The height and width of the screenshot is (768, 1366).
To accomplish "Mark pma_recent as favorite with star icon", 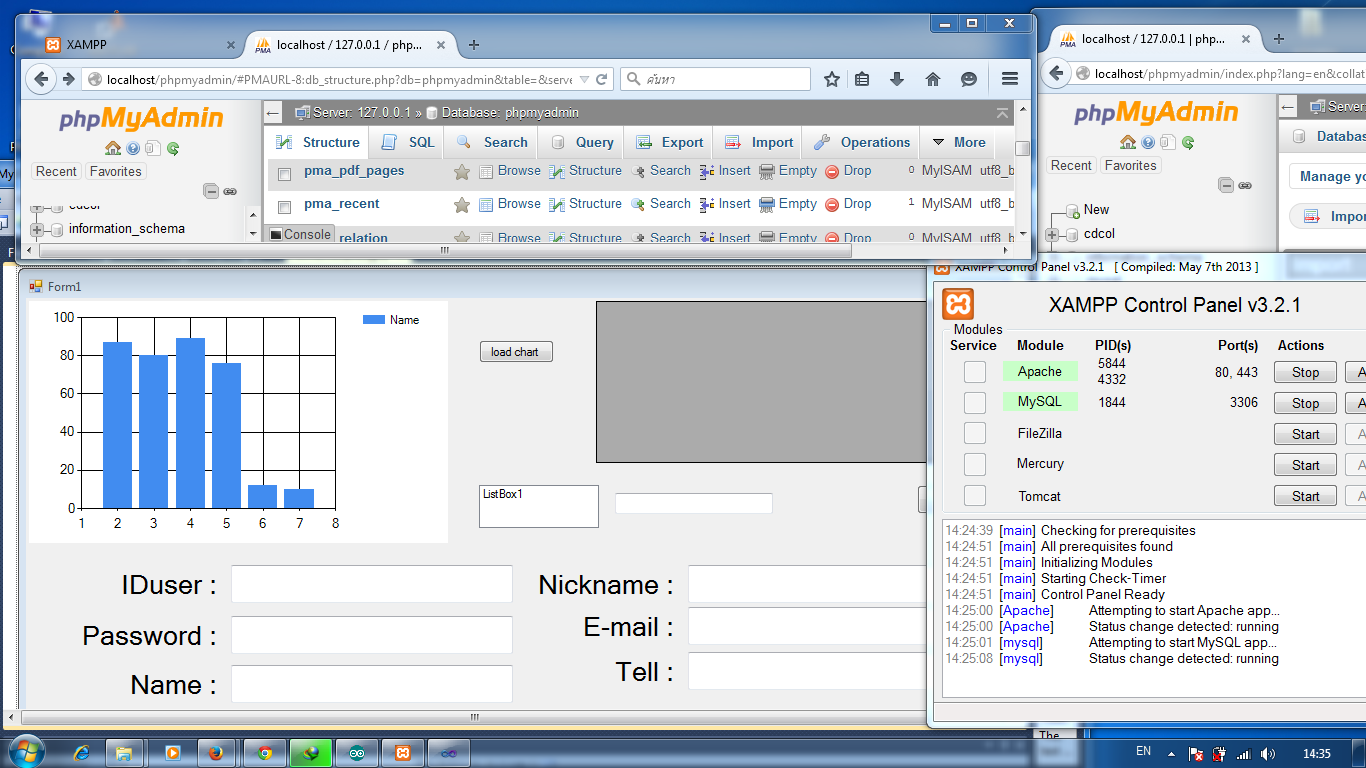I will (x=460, y=203).
